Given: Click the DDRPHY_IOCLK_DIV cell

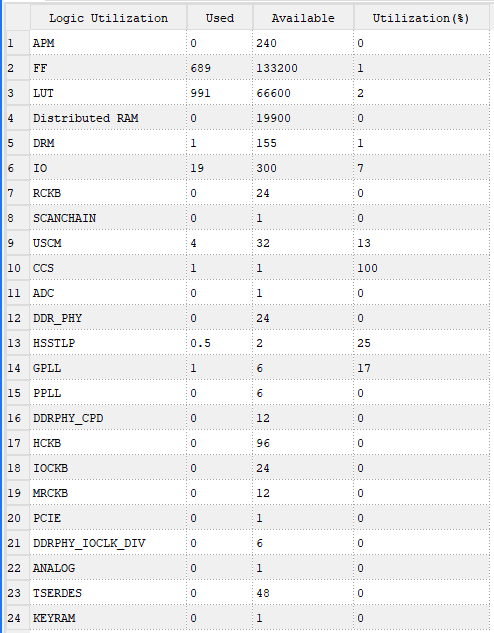Looking at the screenshot, I should (108, 543).
